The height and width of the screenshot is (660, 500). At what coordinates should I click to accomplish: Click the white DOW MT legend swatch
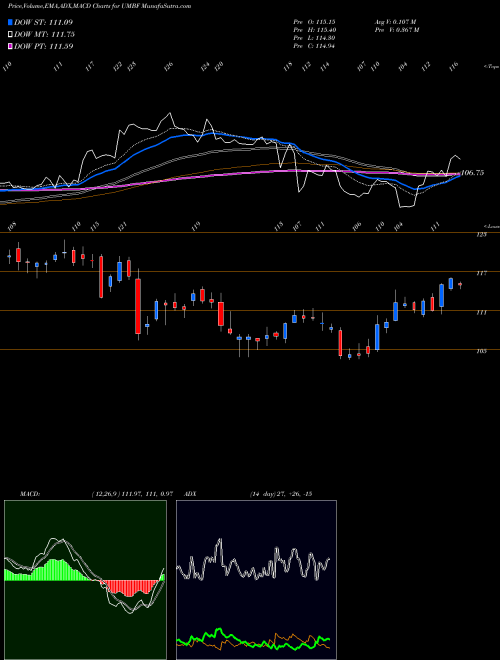[10, 35]
